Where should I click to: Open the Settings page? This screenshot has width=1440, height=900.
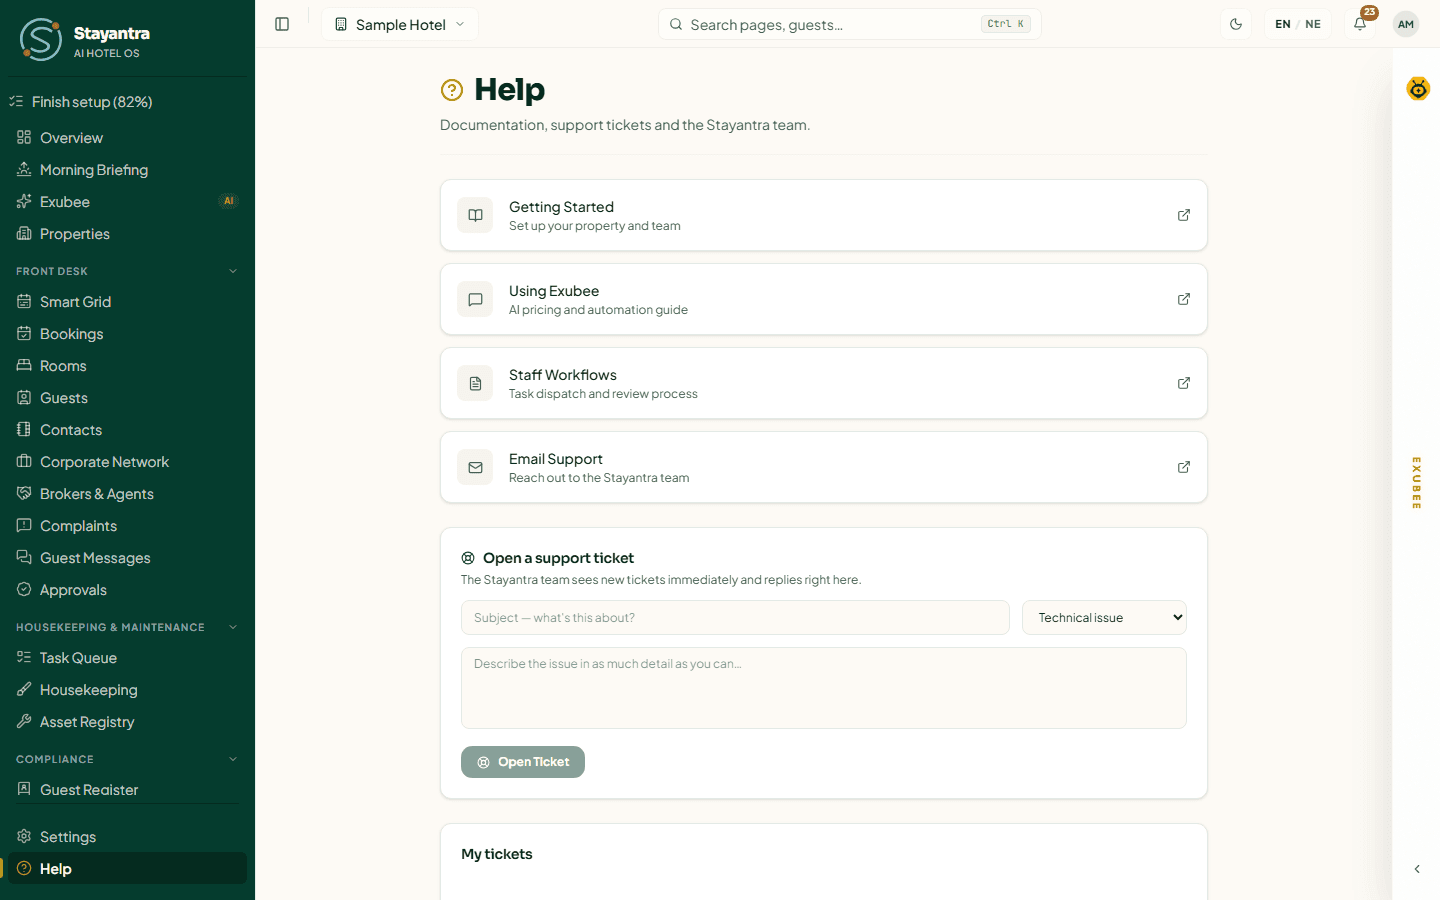(127, 837)
